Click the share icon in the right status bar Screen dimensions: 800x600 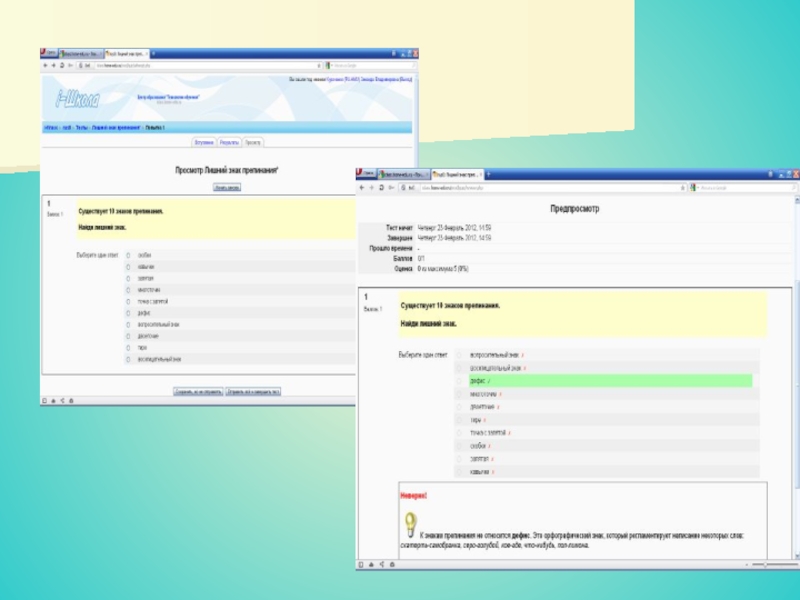click(x=382, y=564)
